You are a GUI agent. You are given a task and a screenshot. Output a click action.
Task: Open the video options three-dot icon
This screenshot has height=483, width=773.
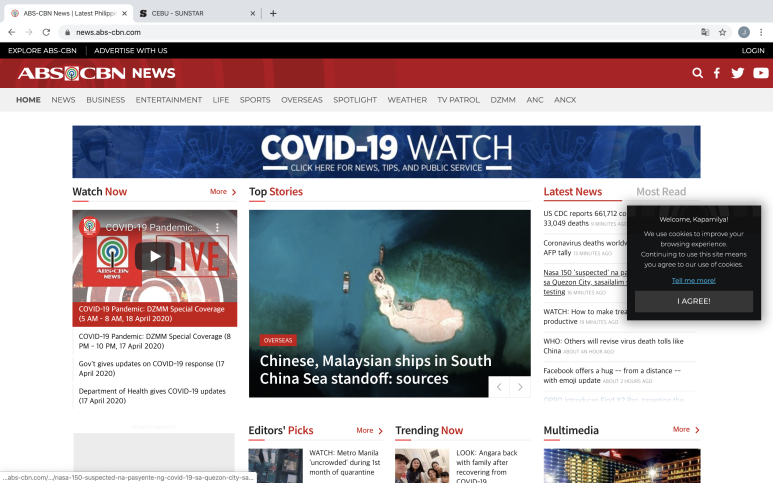click(x=217, y=227)
